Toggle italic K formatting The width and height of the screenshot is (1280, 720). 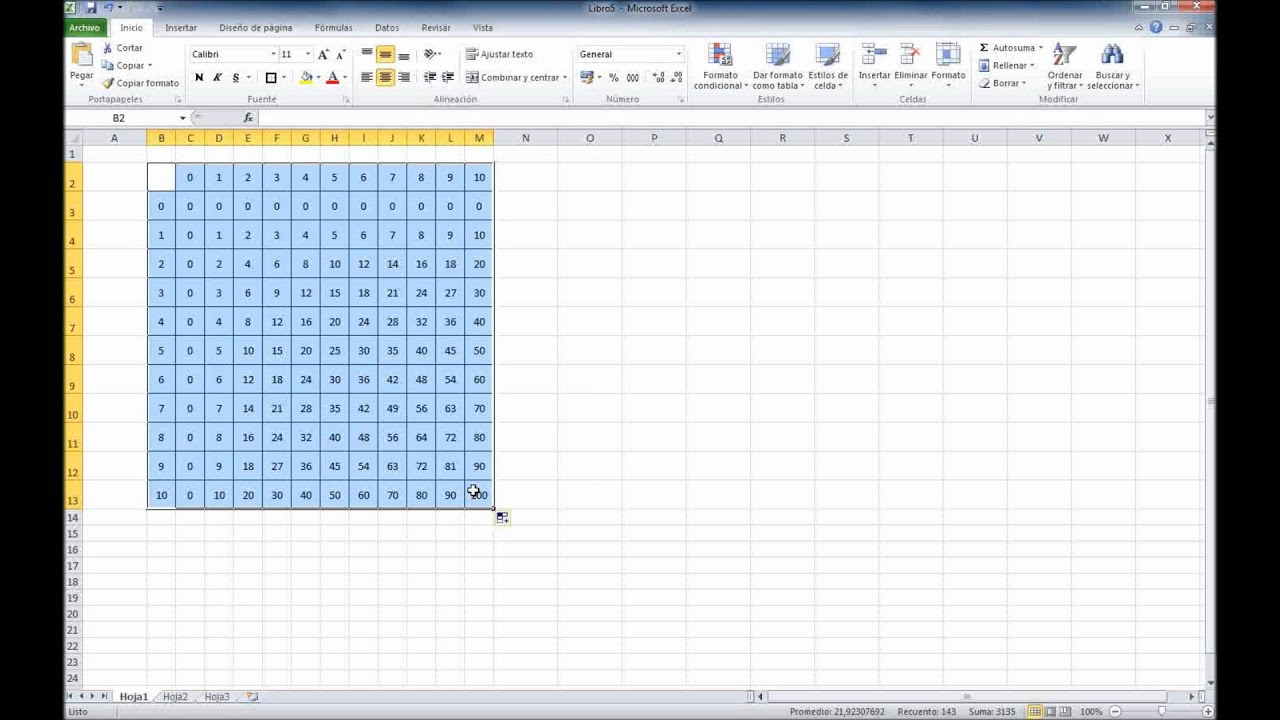(217, 77)
